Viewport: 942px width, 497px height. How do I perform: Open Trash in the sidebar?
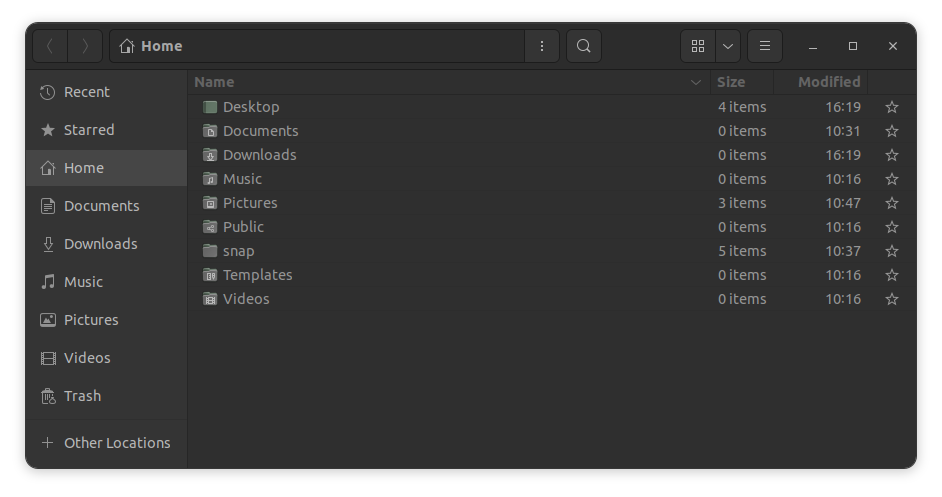coord(106,396)
